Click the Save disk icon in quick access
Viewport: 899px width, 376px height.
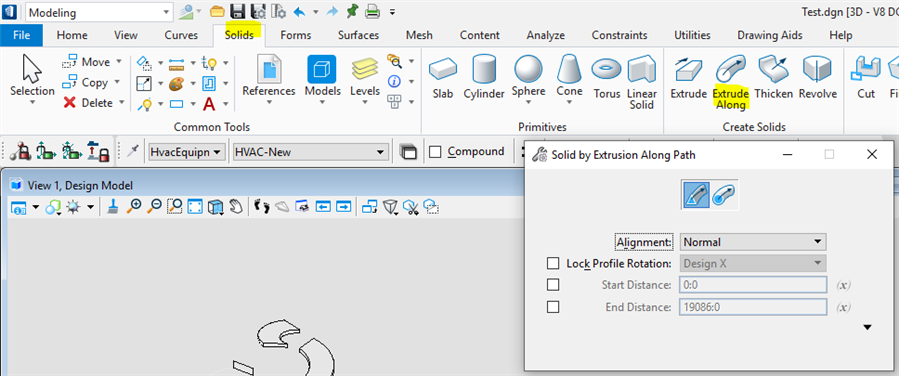click(237, 11)
